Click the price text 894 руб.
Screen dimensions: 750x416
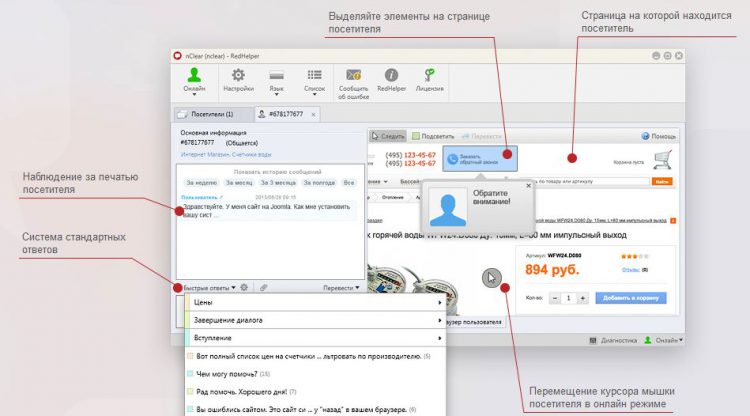(x=552, y=270)
